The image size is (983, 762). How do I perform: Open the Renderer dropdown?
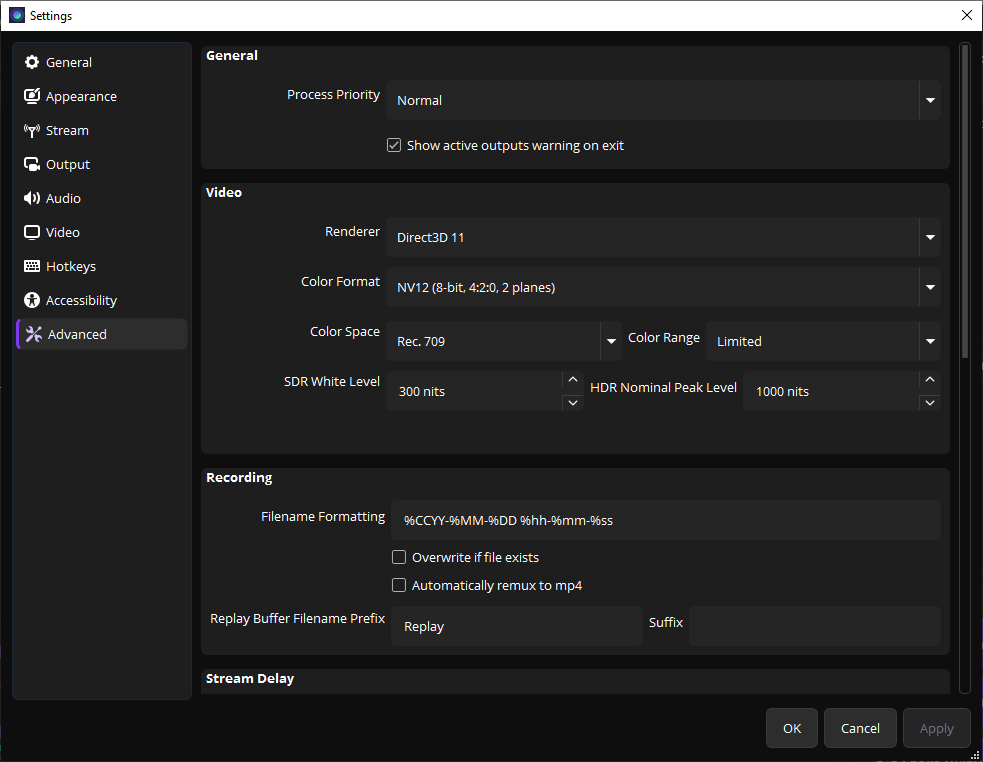pyautogui.click(x=663, y=237)
